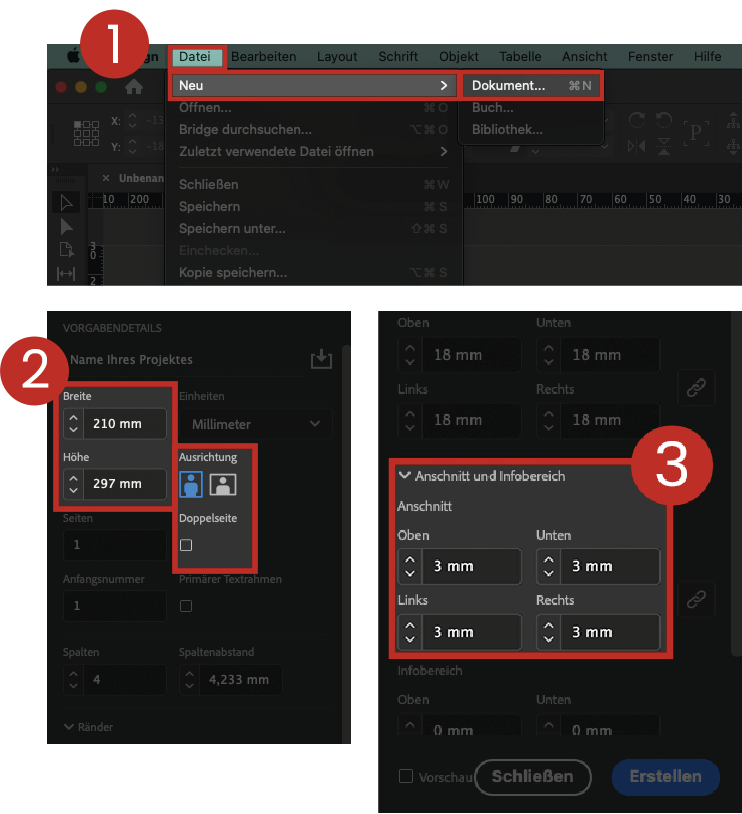
Task: Click the Höhe 297 mm field
Action: coord(125,483)
